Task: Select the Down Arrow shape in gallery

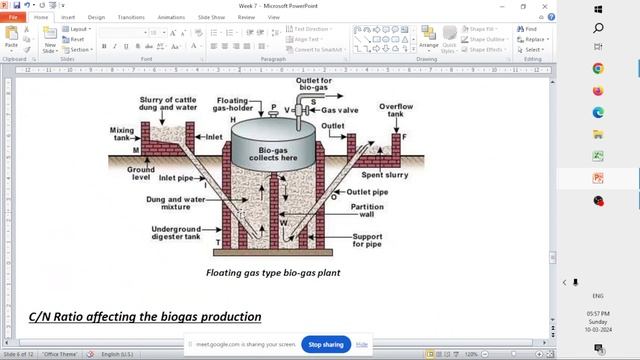Action: (x=386, y=49)
